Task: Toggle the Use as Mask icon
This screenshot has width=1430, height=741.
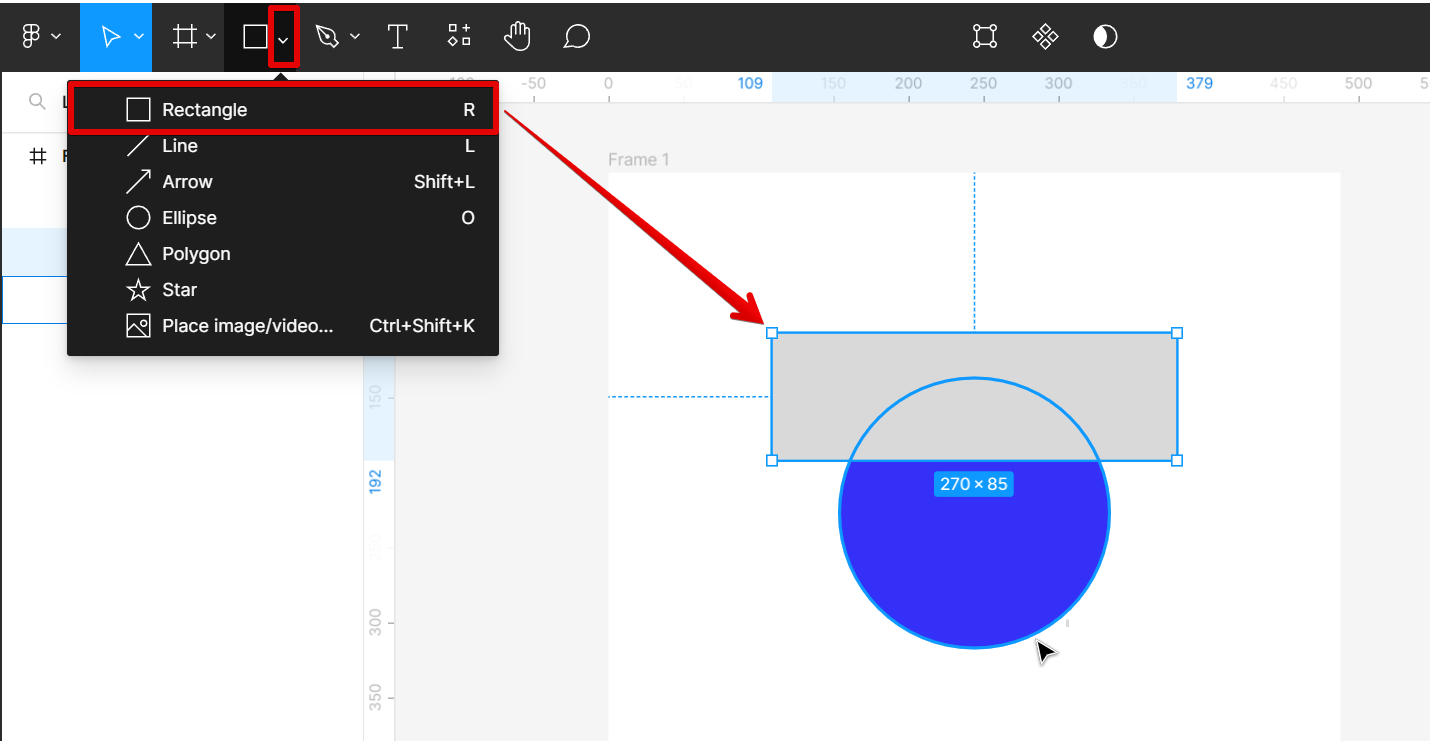Action: click(x=1105, y=37)
